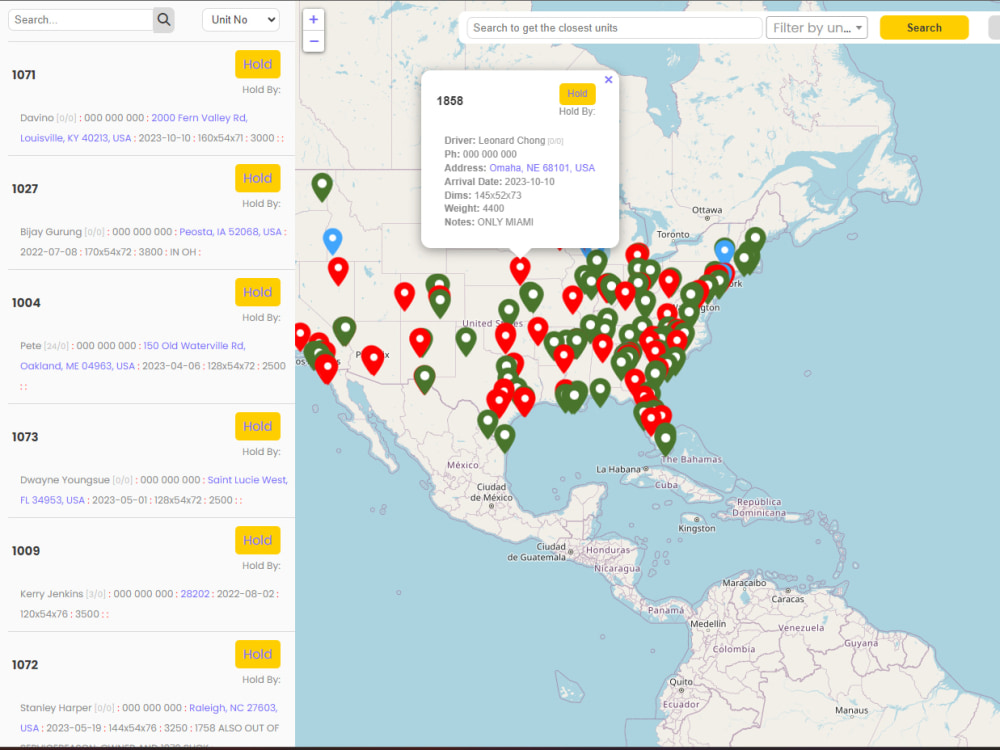This screenshot has width=1000, height=750.
Task: Click the ONLY MIAMI notes text
Action: [506, 222]
